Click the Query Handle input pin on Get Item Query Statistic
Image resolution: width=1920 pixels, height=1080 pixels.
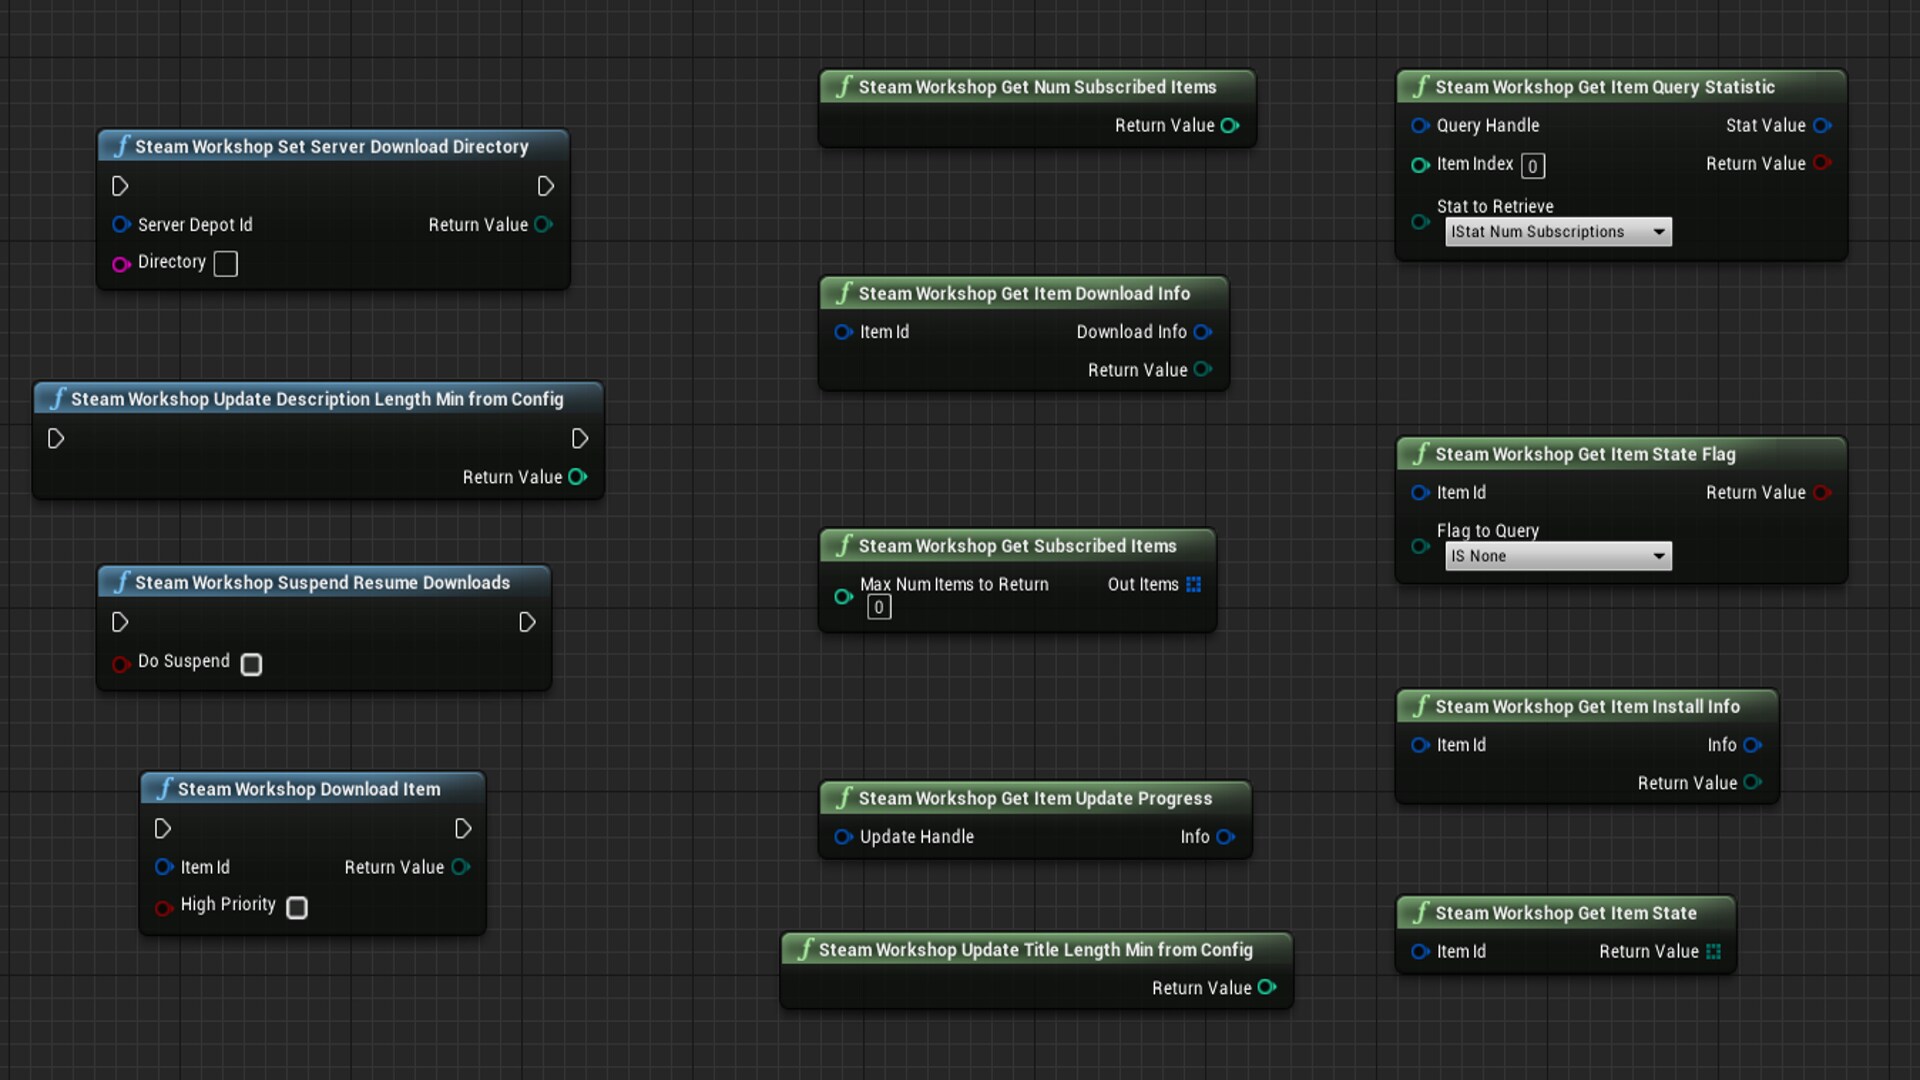(x=1421, y=125)
